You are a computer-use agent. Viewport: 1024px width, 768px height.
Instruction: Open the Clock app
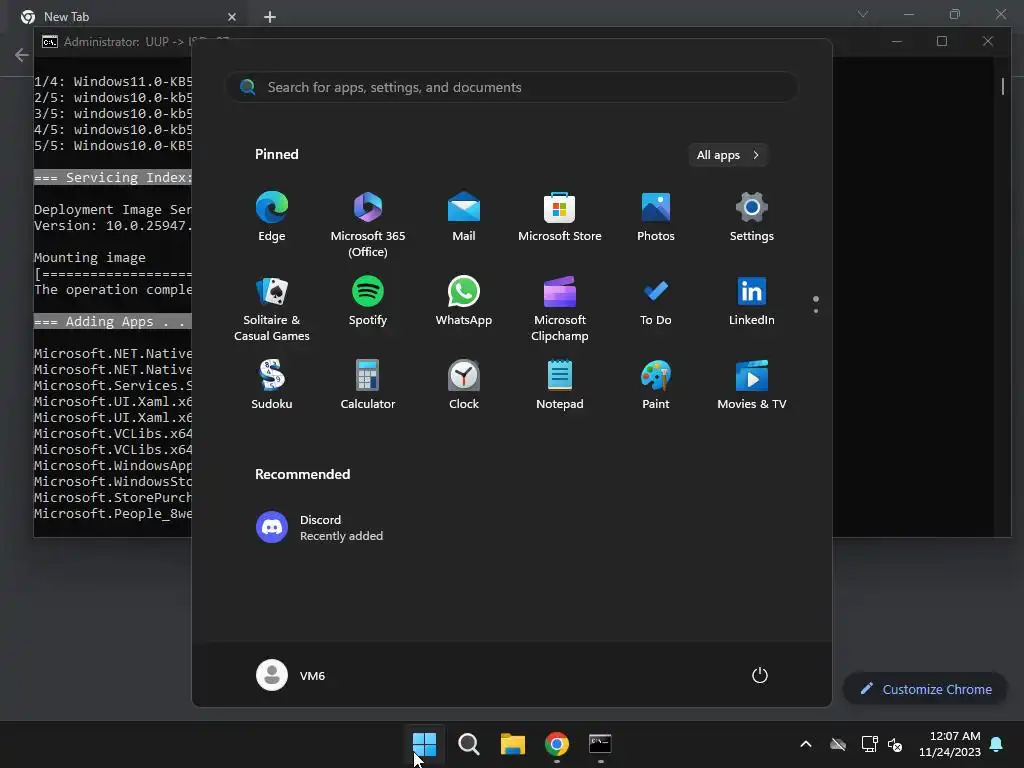(x=464, y=385)
